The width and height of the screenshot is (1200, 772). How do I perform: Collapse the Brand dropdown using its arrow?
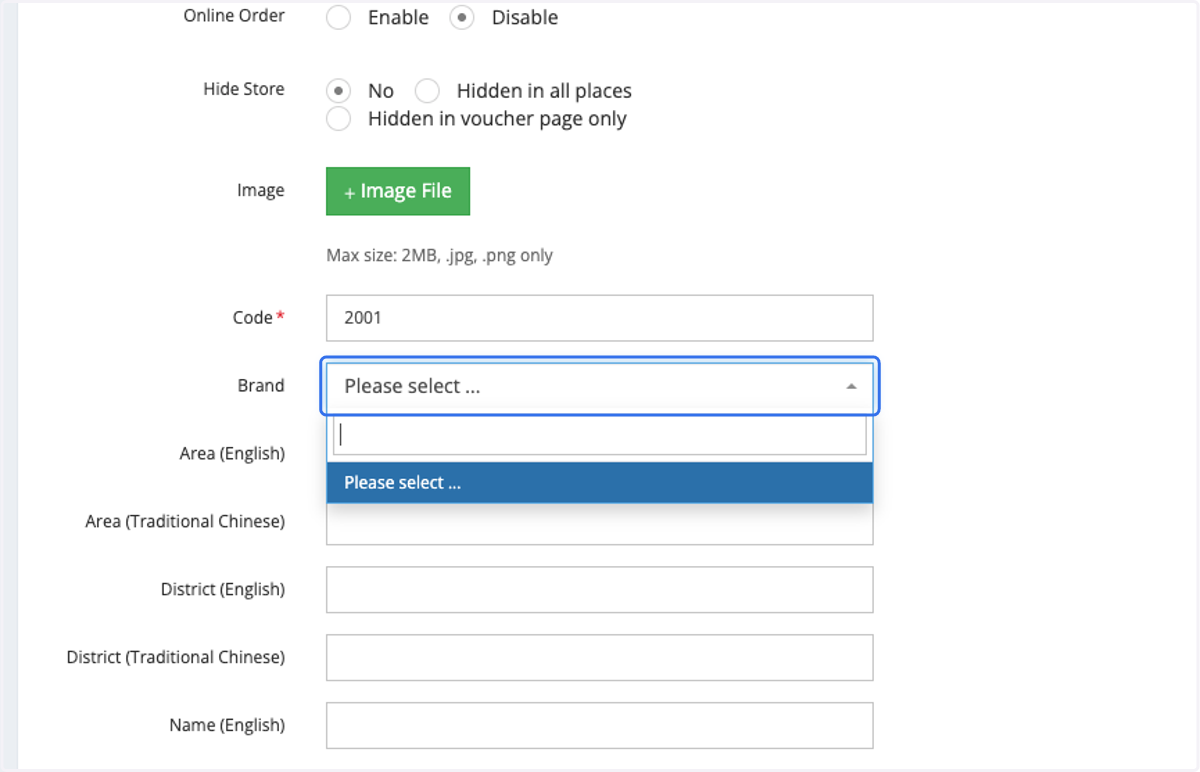(x=851, y=386)
